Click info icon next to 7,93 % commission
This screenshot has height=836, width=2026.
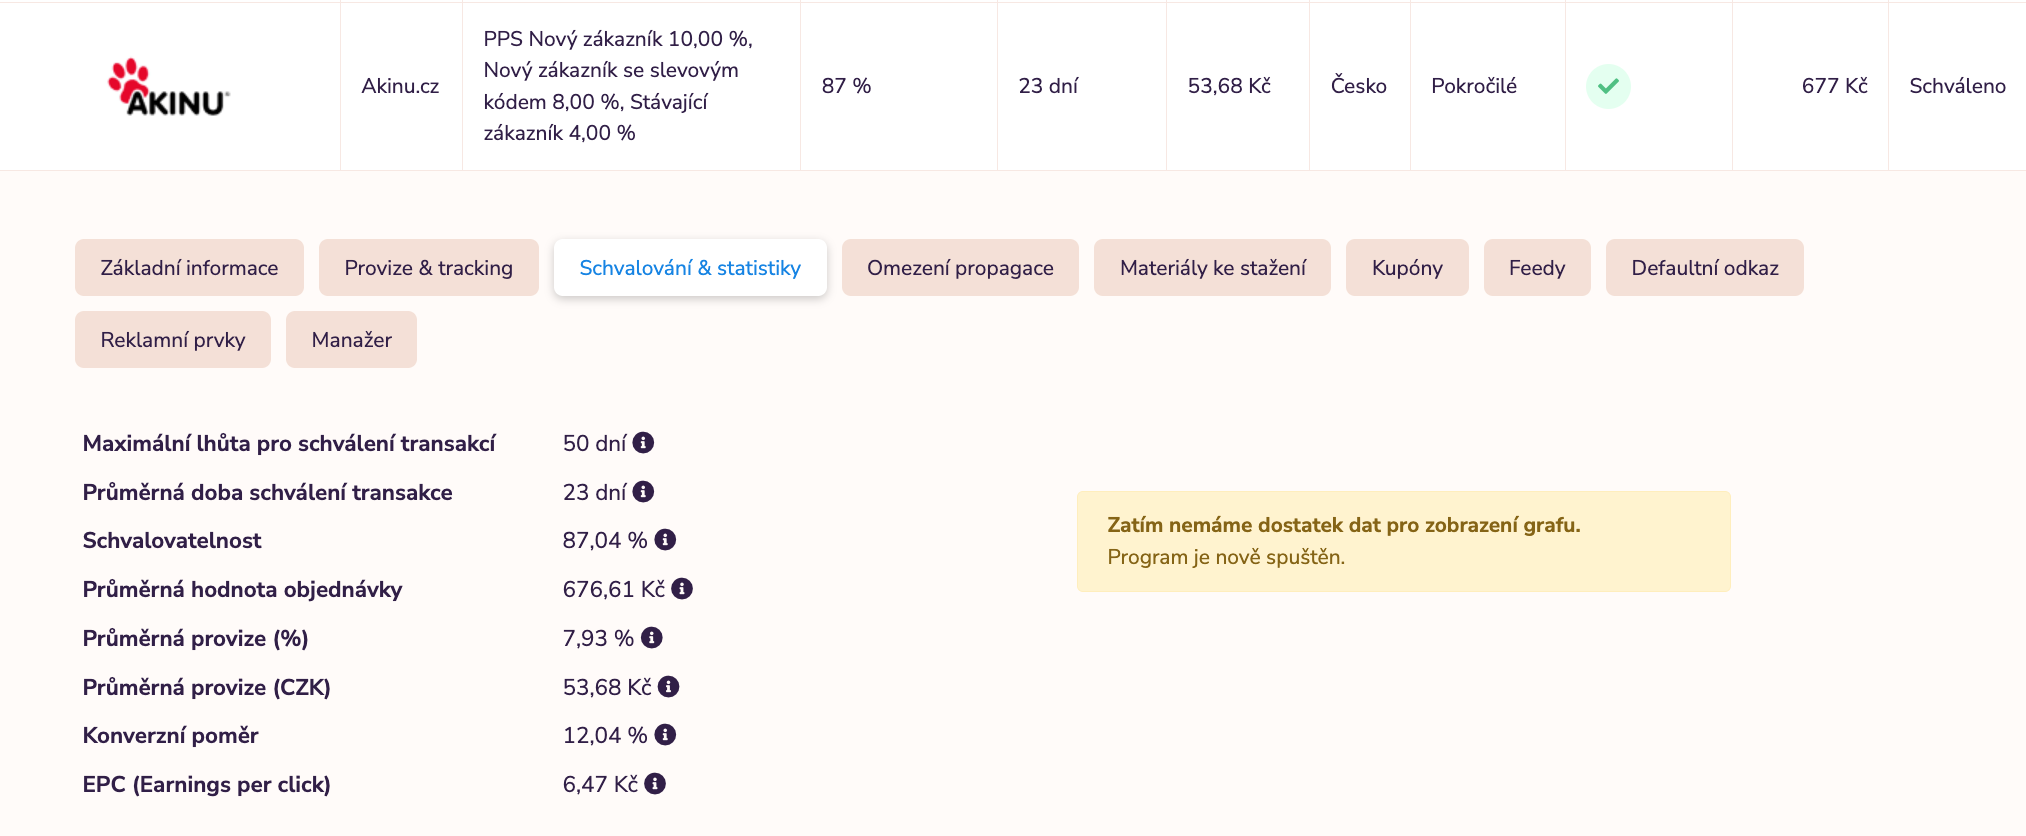(652, 637)
